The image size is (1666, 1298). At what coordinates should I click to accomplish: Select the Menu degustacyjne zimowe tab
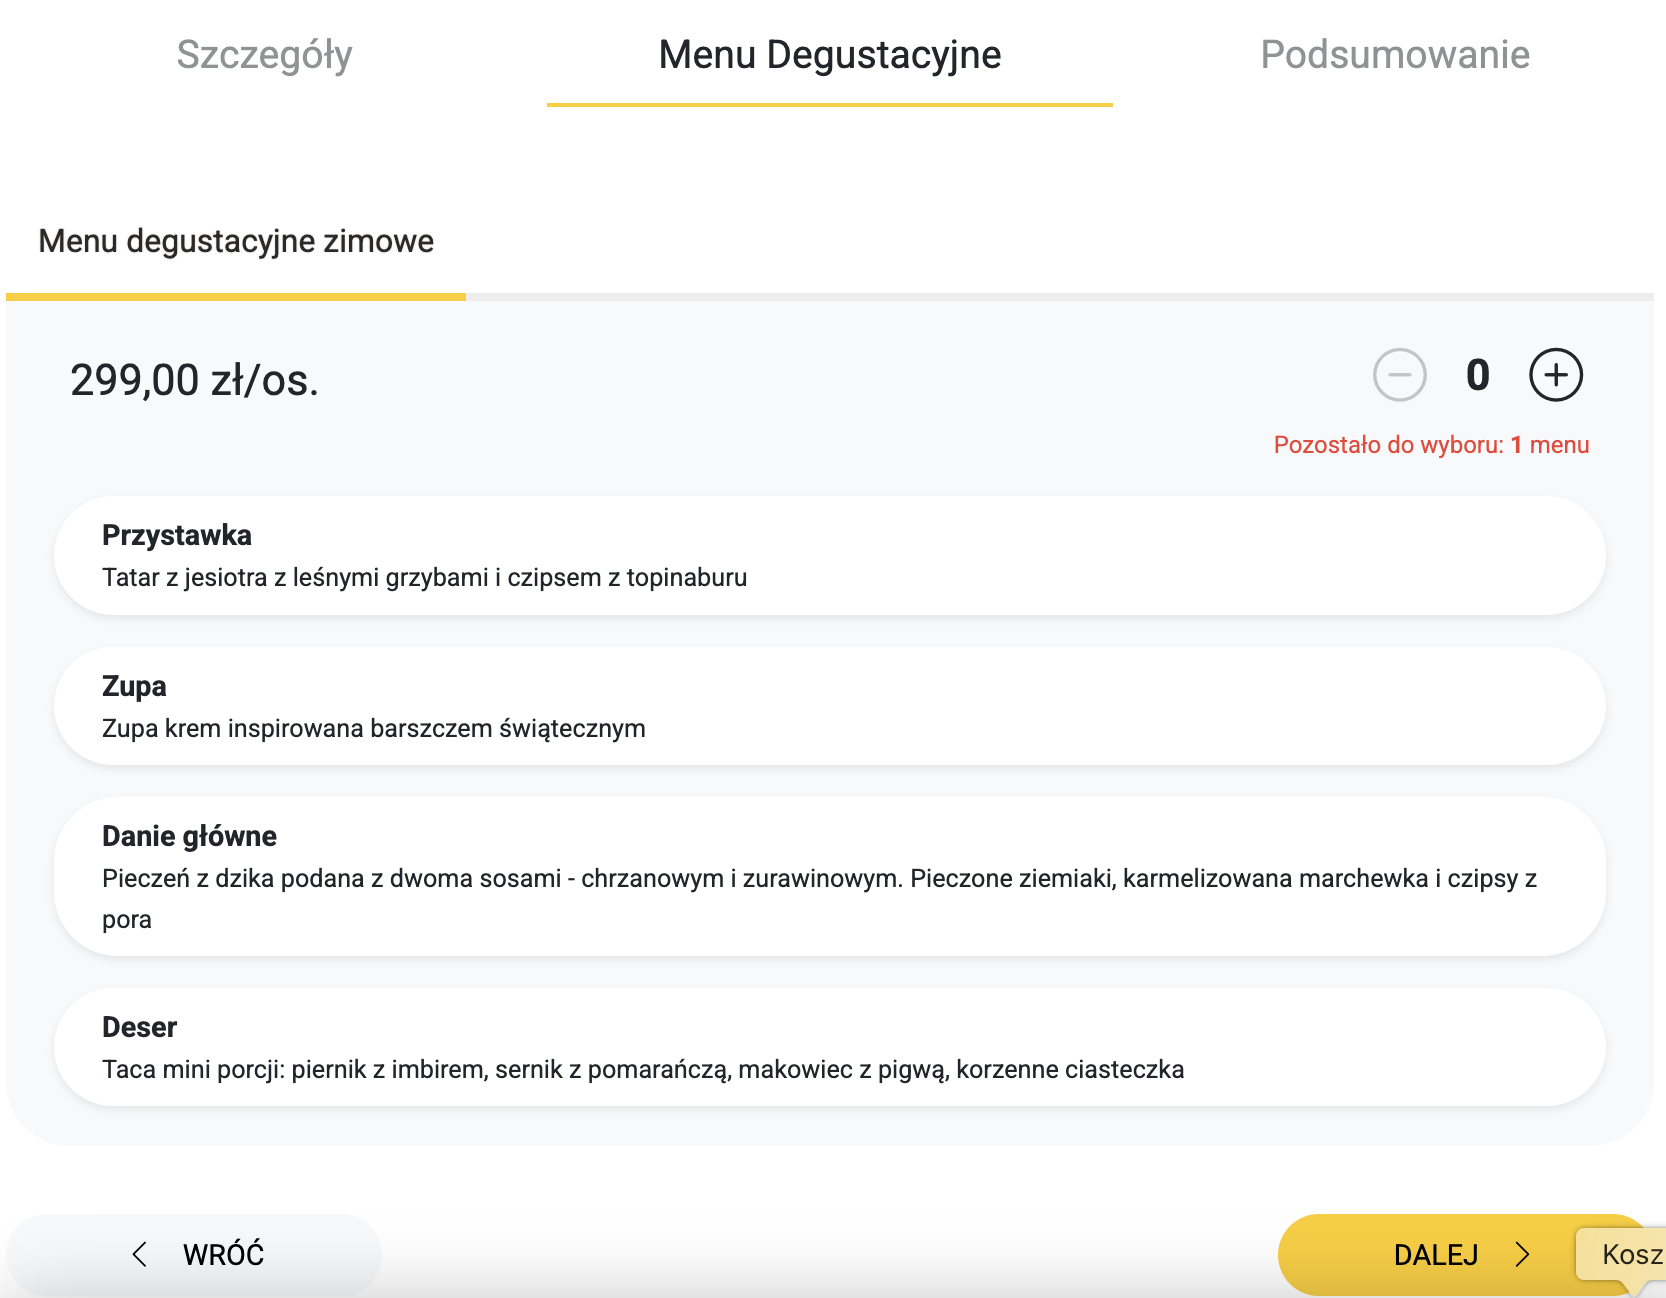click(236, 241)
